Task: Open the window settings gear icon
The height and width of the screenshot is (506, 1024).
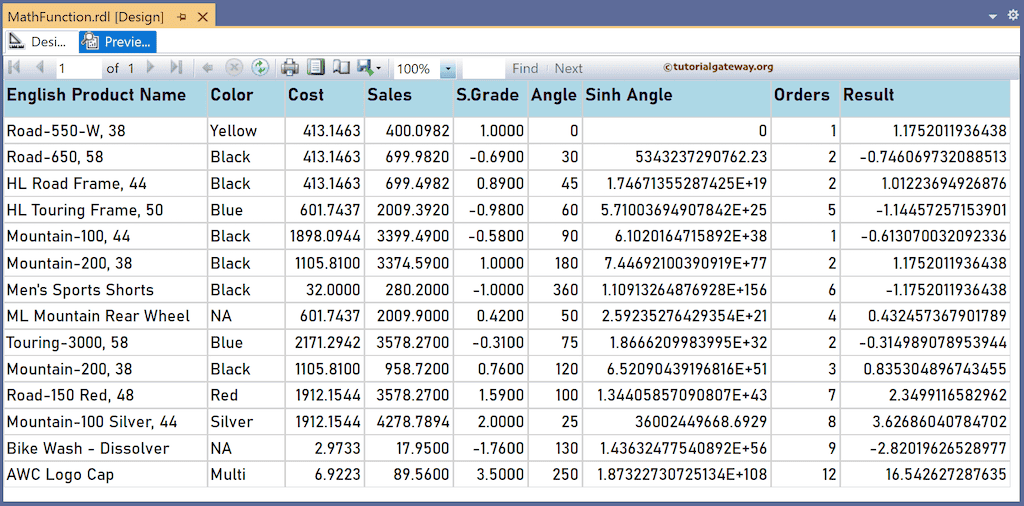Action: tap(1011, 15)
